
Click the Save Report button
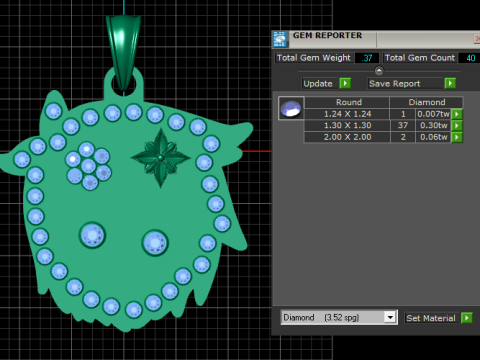pyautogui.click(x=406, y=83)
